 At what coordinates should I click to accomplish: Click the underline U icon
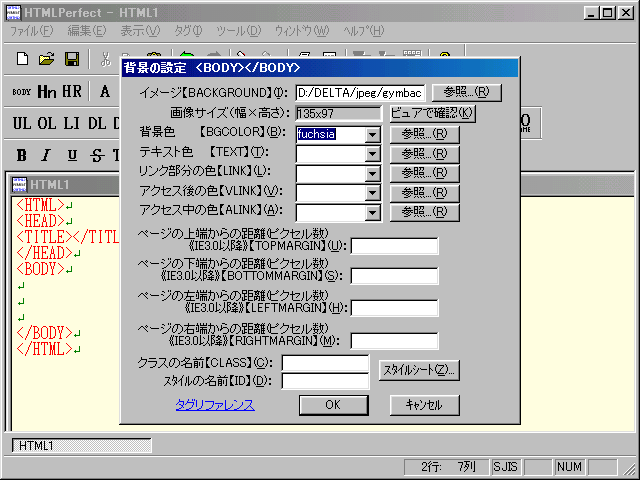click(71, 155)
